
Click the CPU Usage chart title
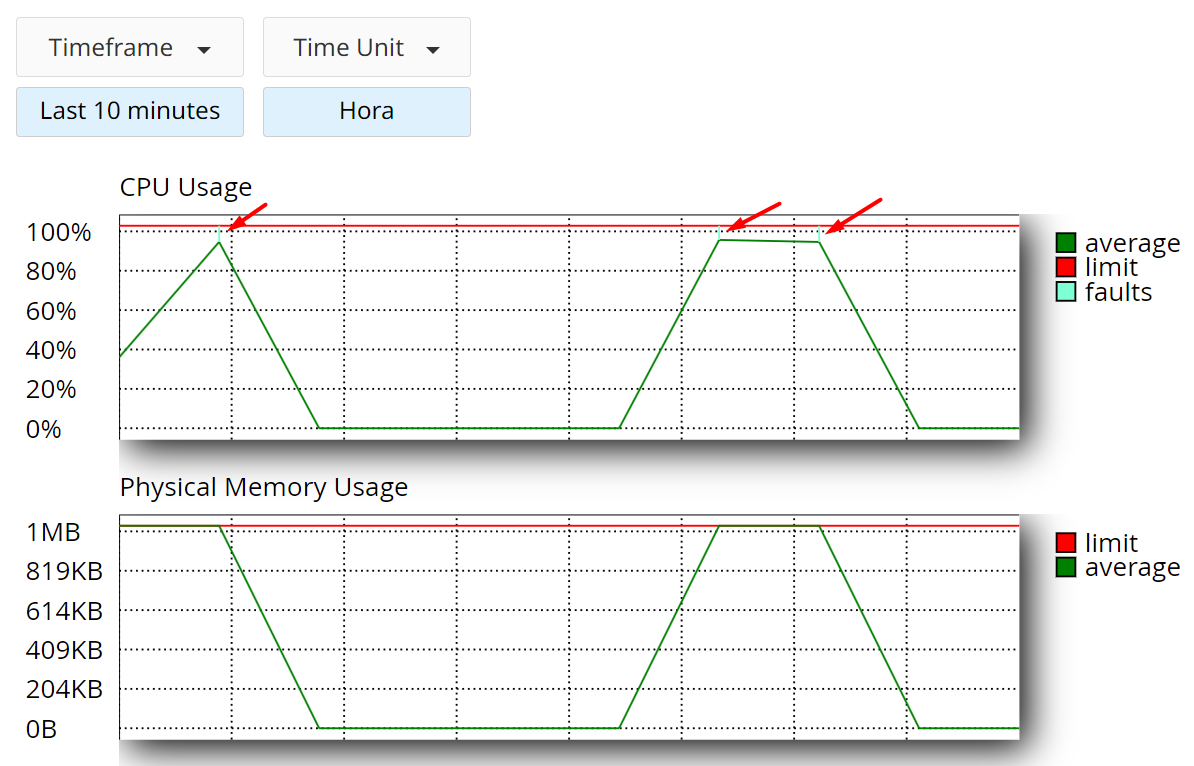[x=186, y=187]
